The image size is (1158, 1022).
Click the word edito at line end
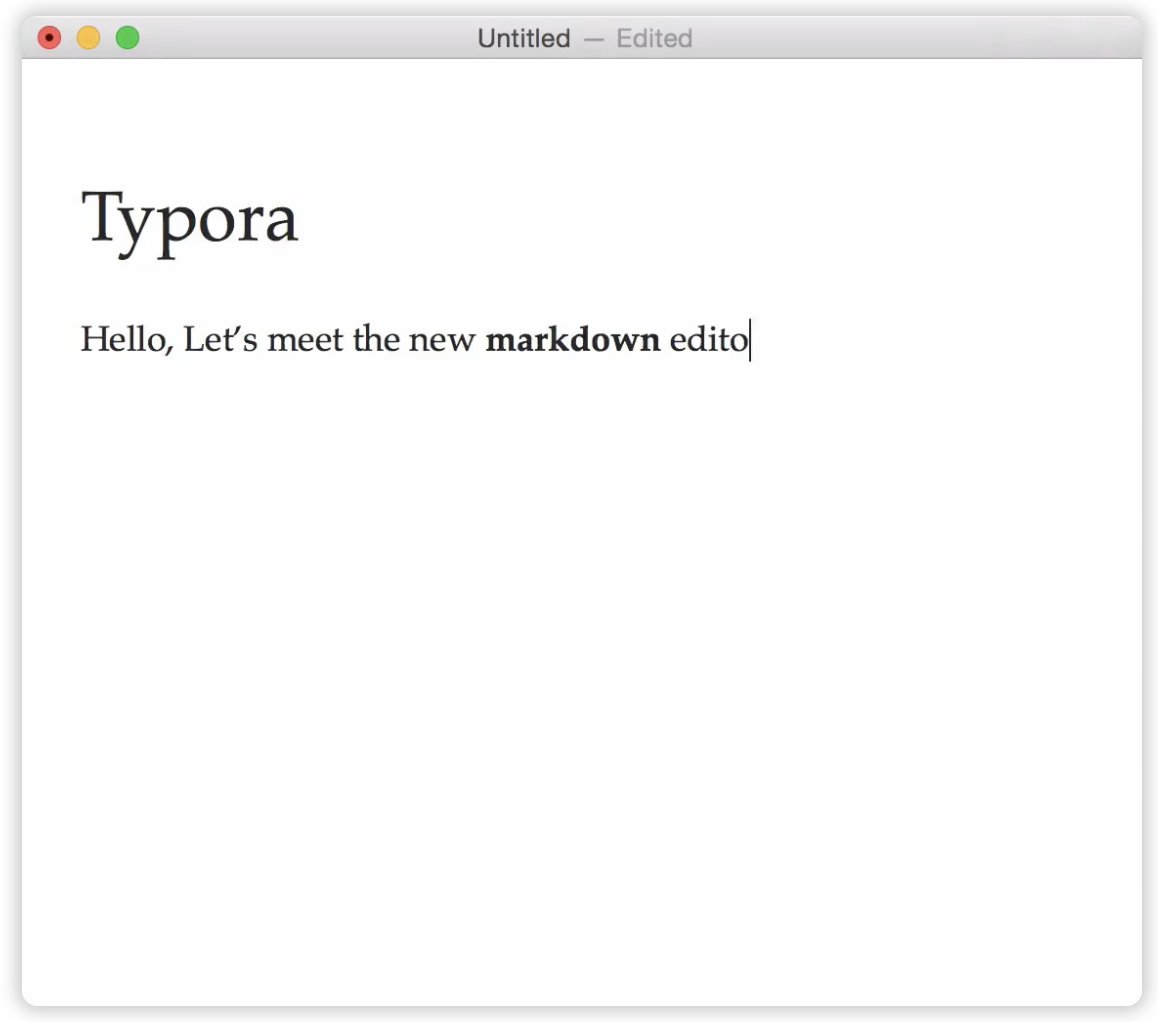(708, 340)
